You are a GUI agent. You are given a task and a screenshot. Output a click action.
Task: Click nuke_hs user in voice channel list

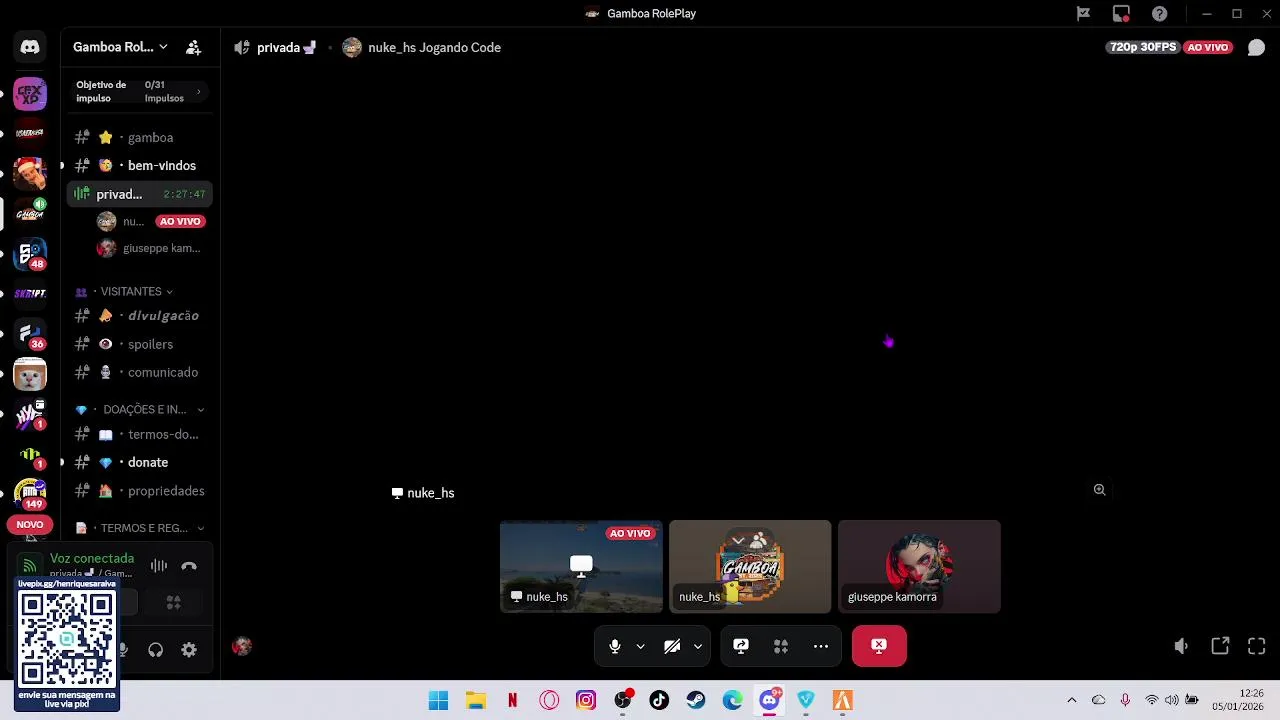[148, 221]
